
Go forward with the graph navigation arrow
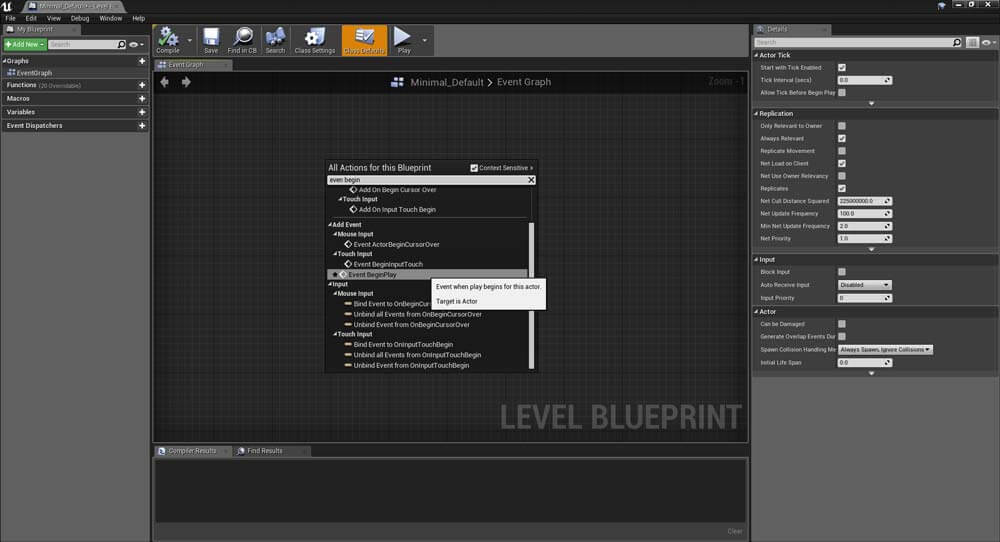(186, 82)
